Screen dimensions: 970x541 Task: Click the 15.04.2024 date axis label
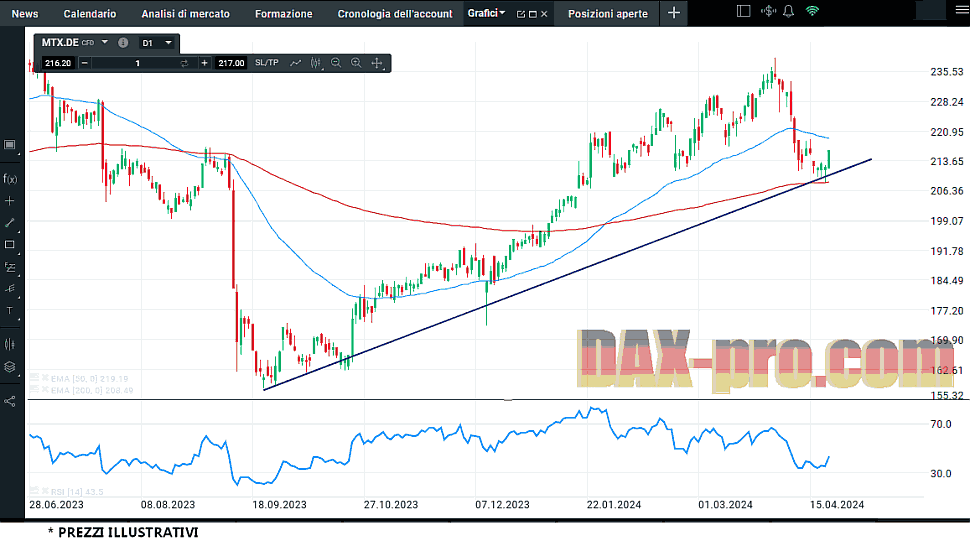point(837,505)
